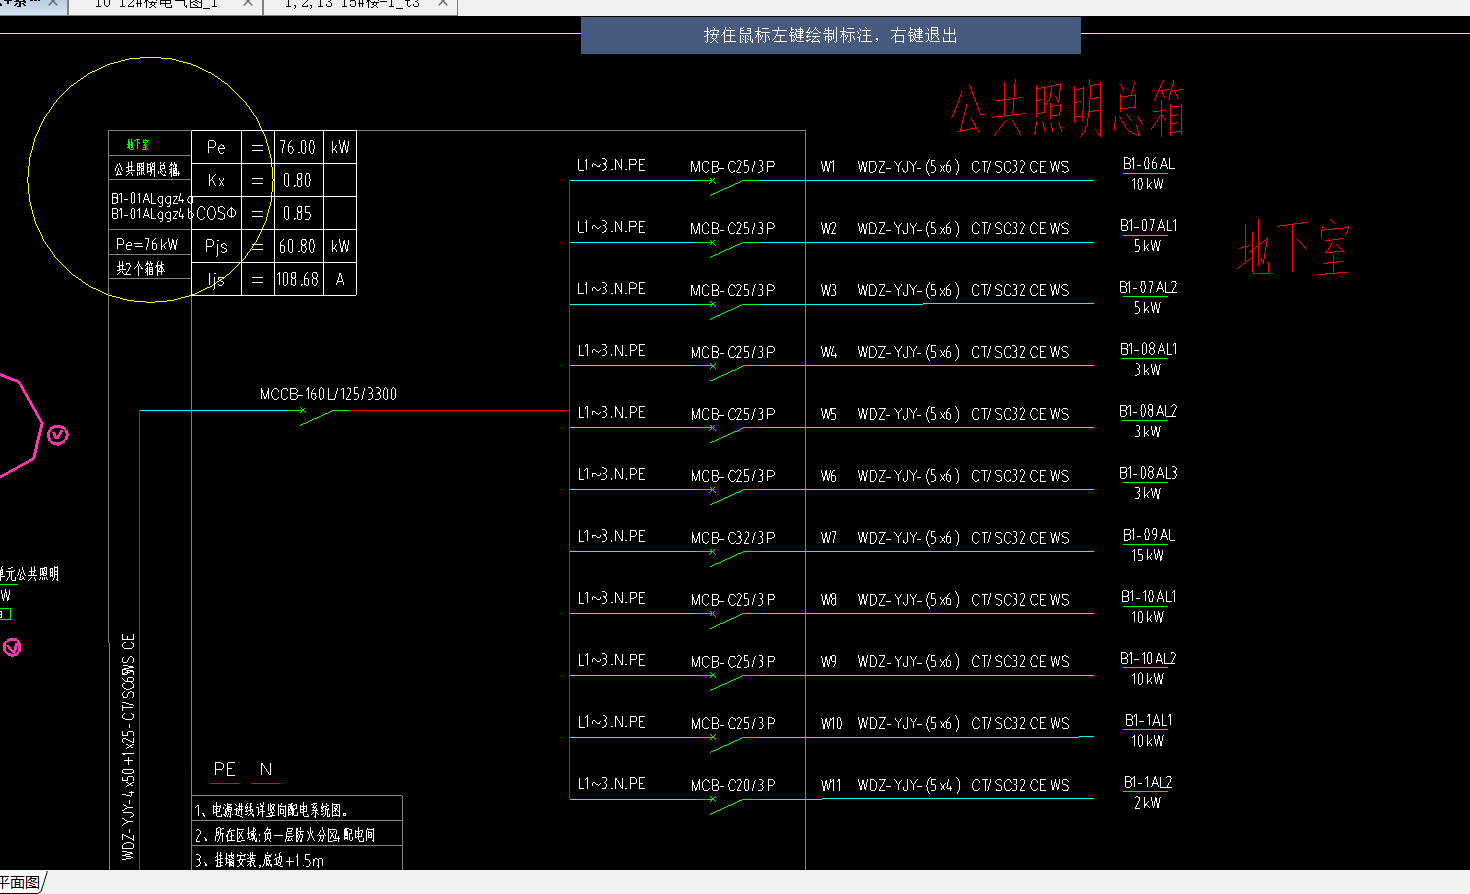The image size is (1470, 894).
Task: Select circuit label W4
Action: (829, 352)
